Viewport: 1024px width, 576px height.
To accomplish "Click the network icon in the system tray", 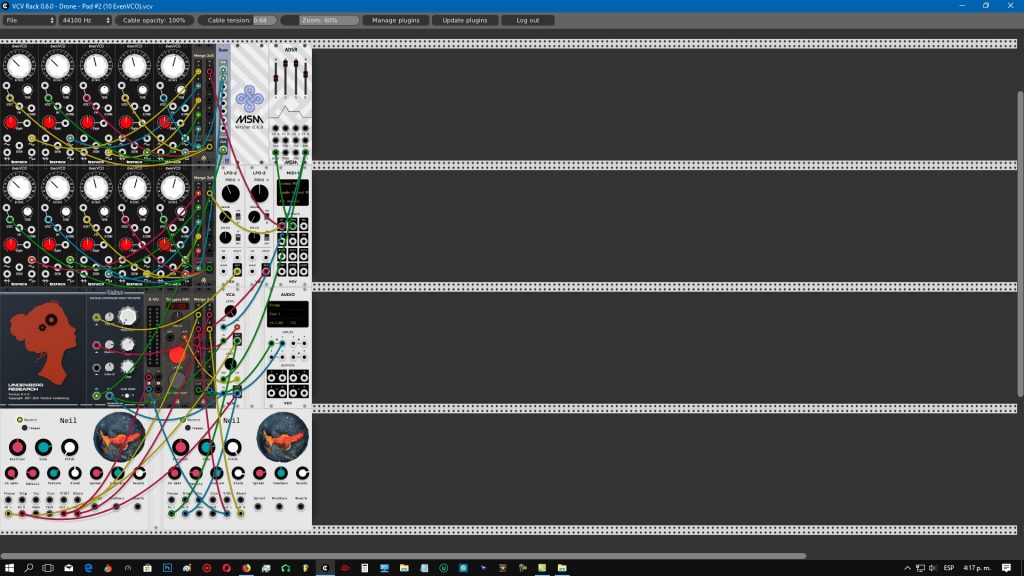I will (x=920, y=568).
